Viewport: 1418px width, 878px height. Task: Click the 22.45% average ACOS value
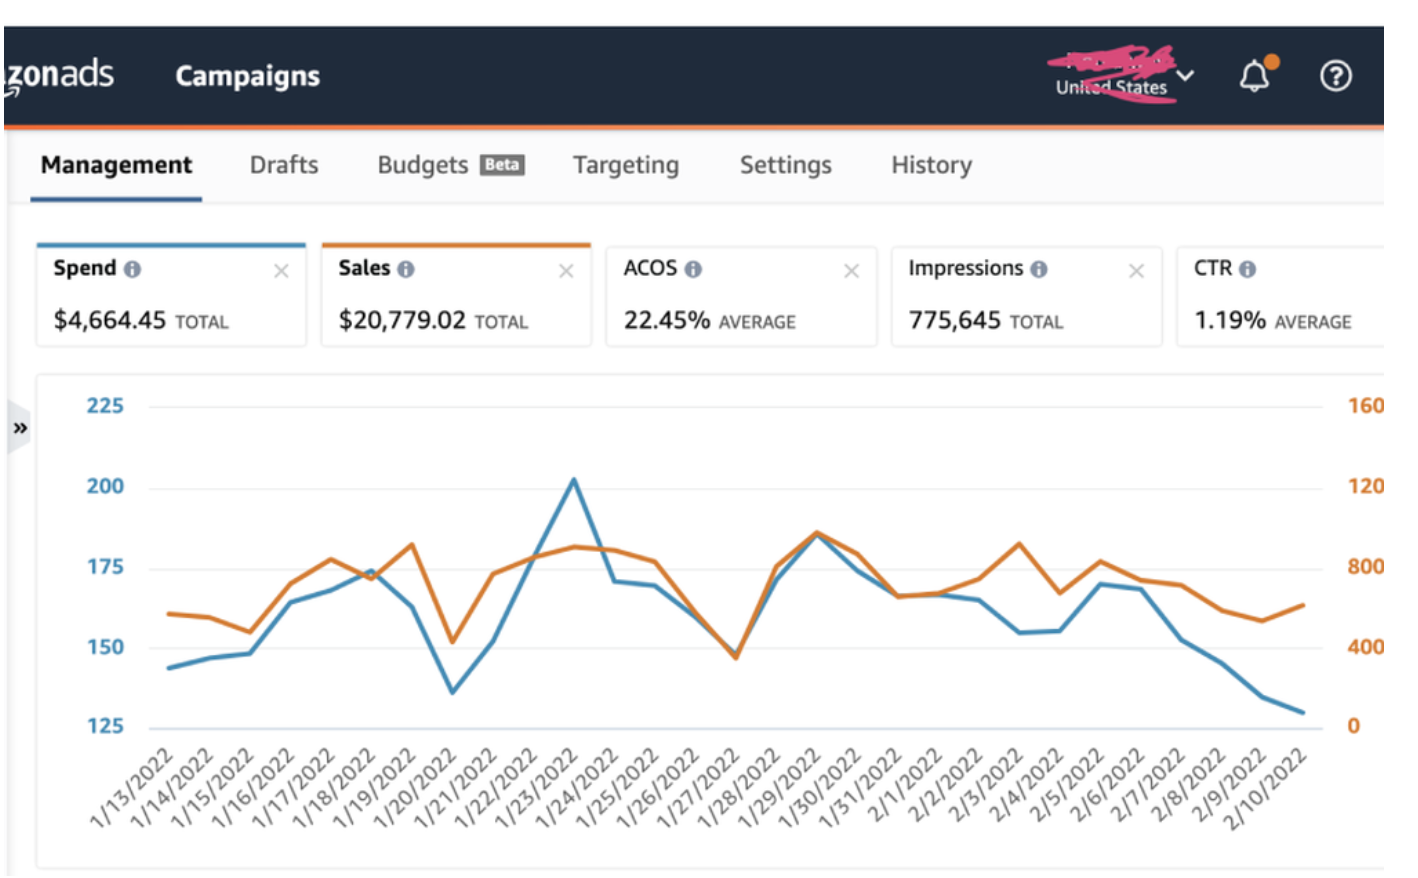click(x=667, y=320)
